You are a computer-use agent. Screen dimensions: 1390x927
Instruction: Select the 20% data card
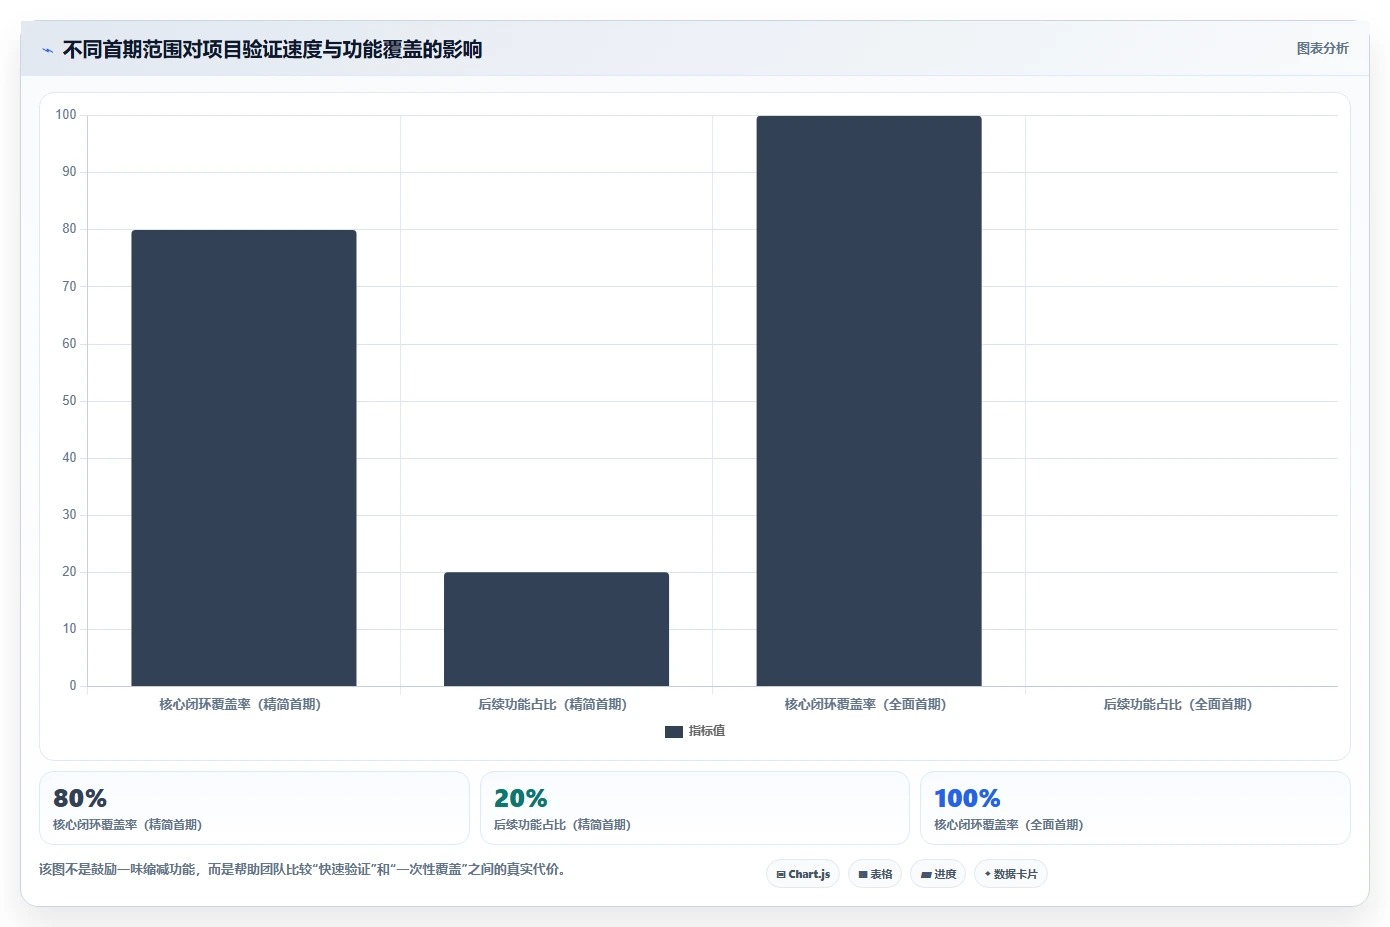(x=695, y=808)
